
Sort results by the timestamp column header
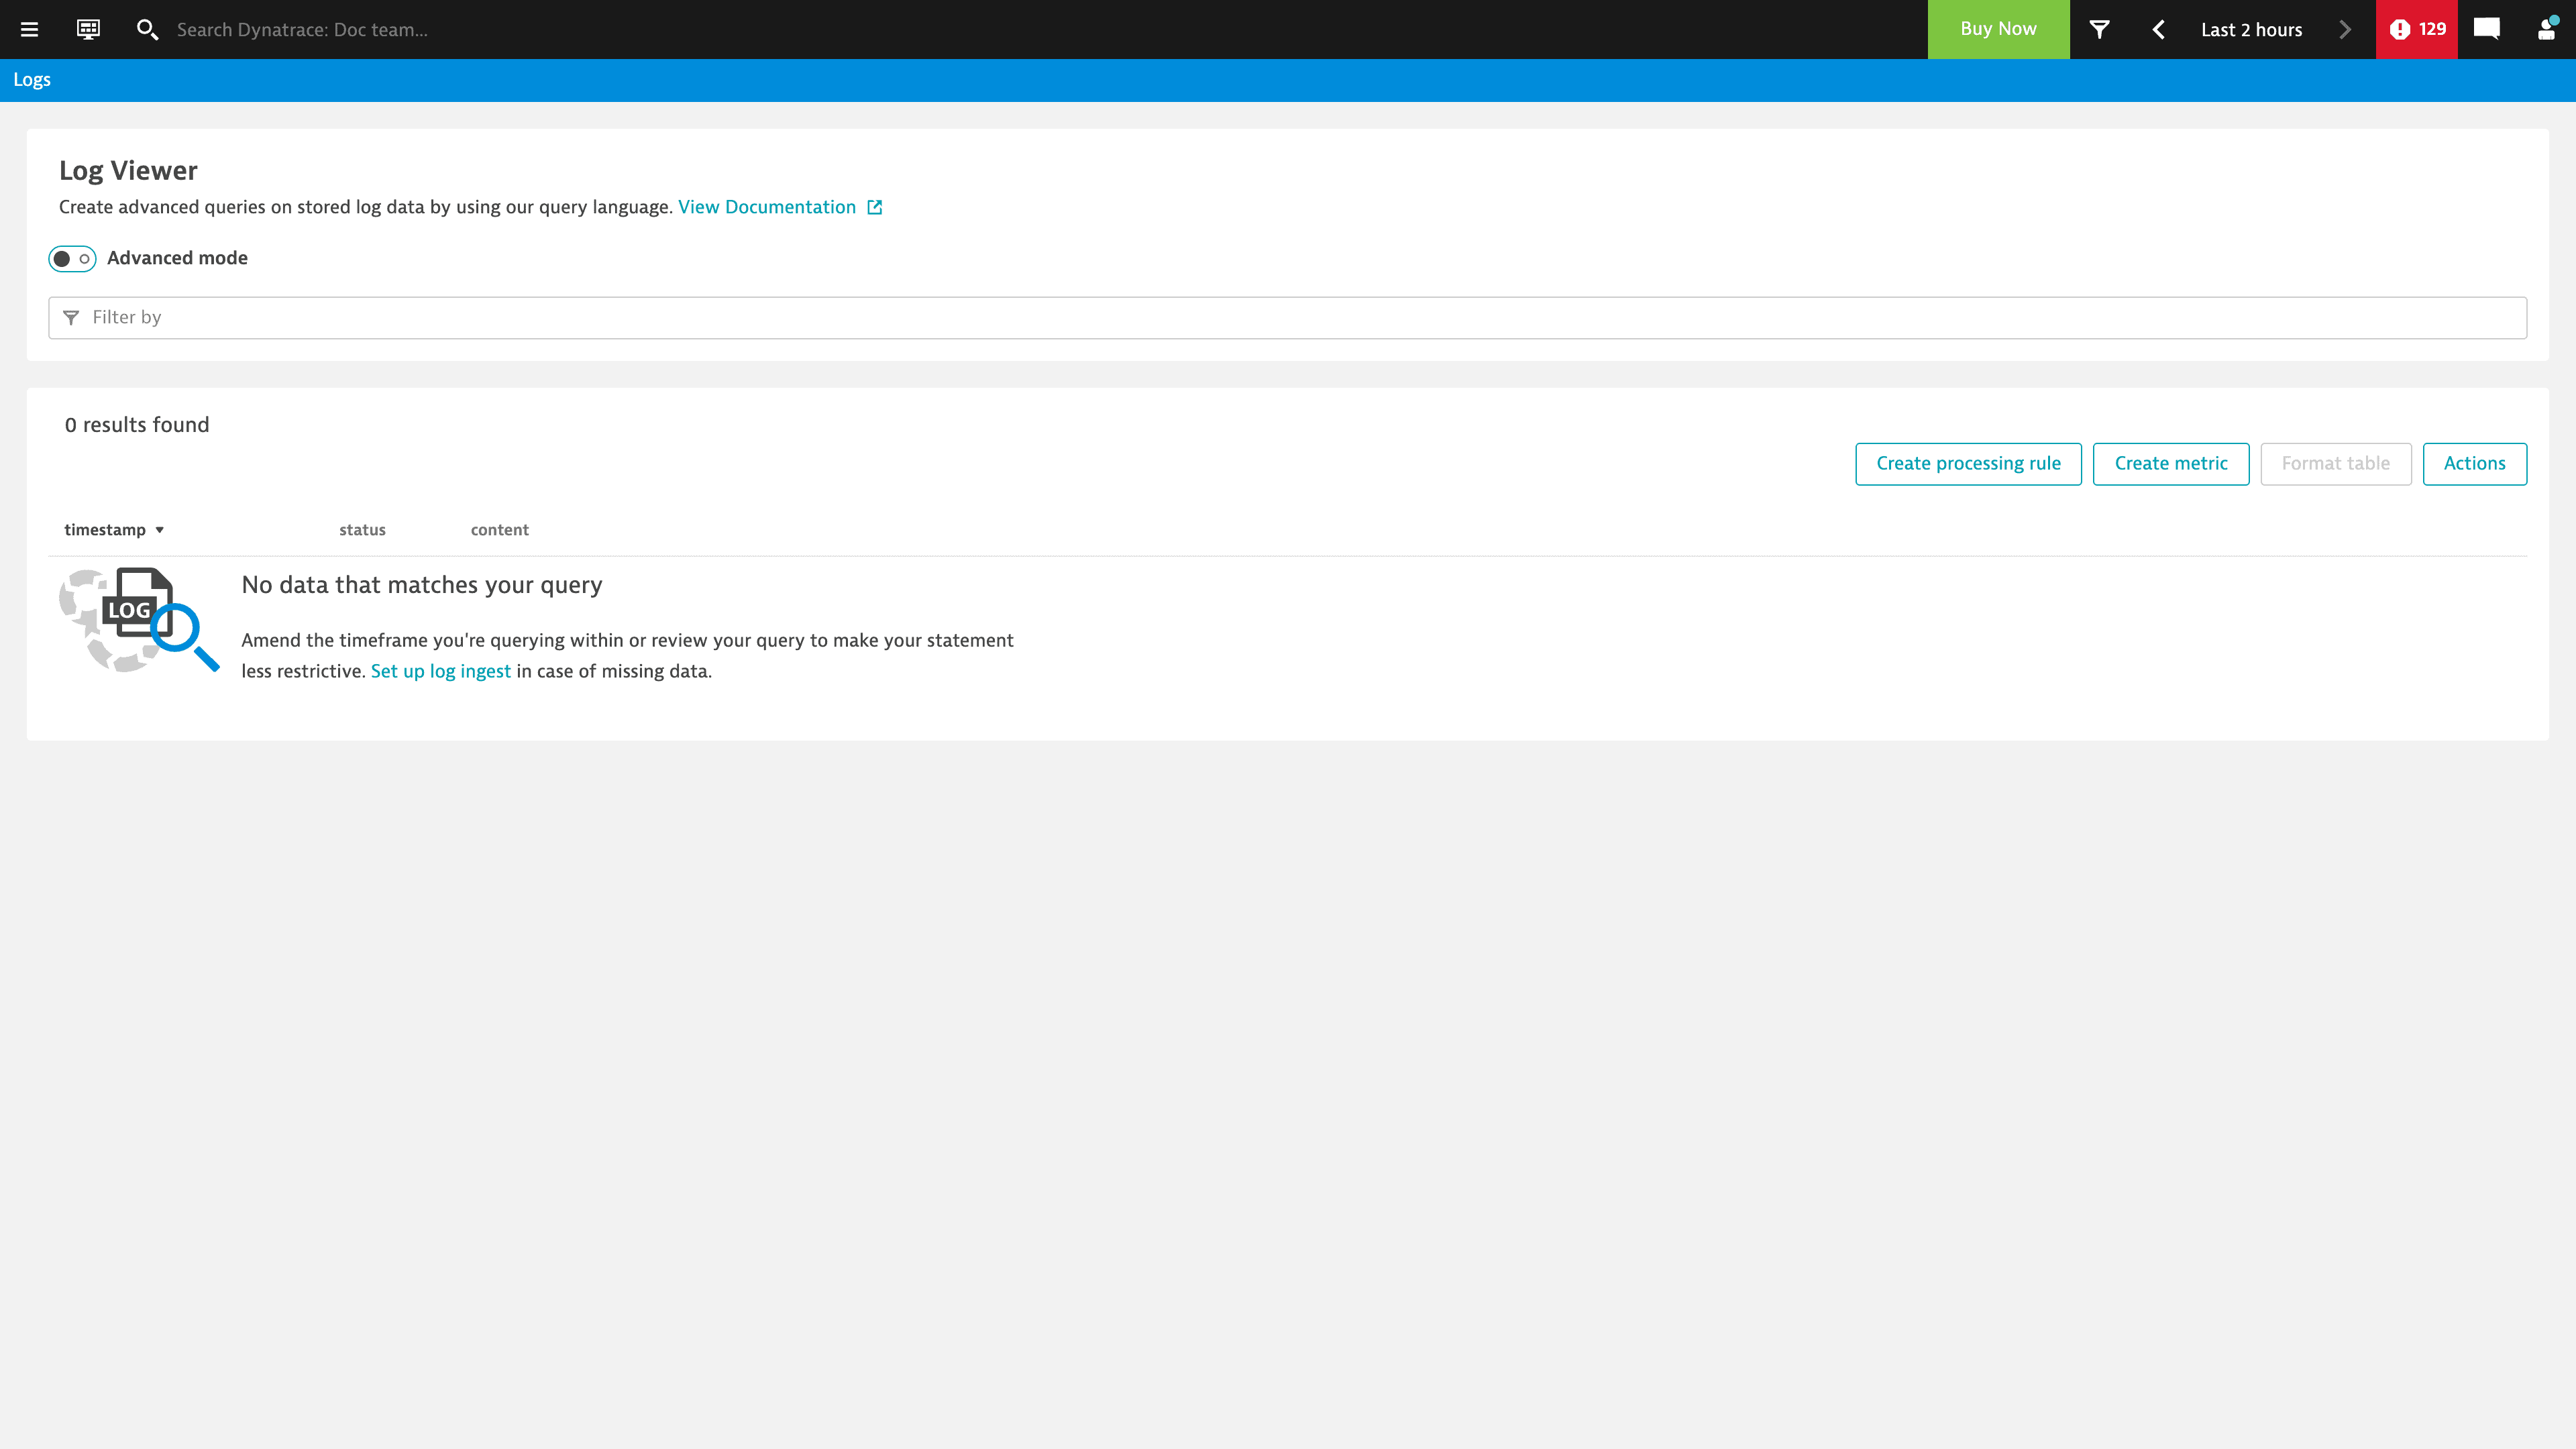[x=106, y=529]
